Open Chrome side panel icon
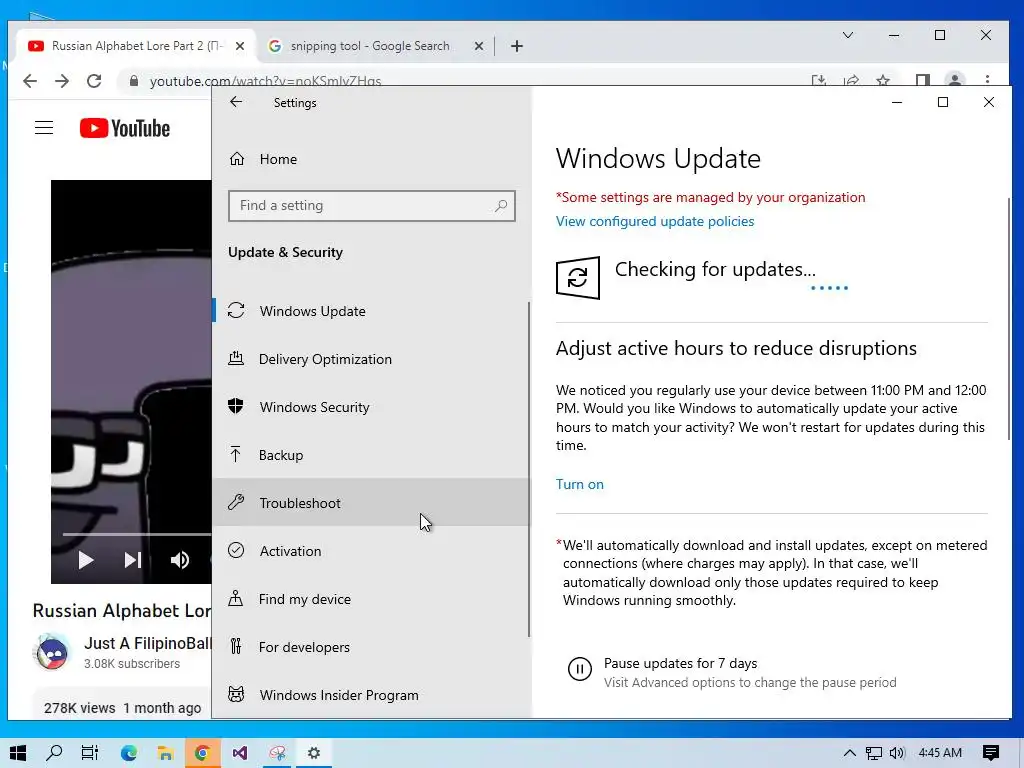The image size is (1024, 768). click(922, 80)
